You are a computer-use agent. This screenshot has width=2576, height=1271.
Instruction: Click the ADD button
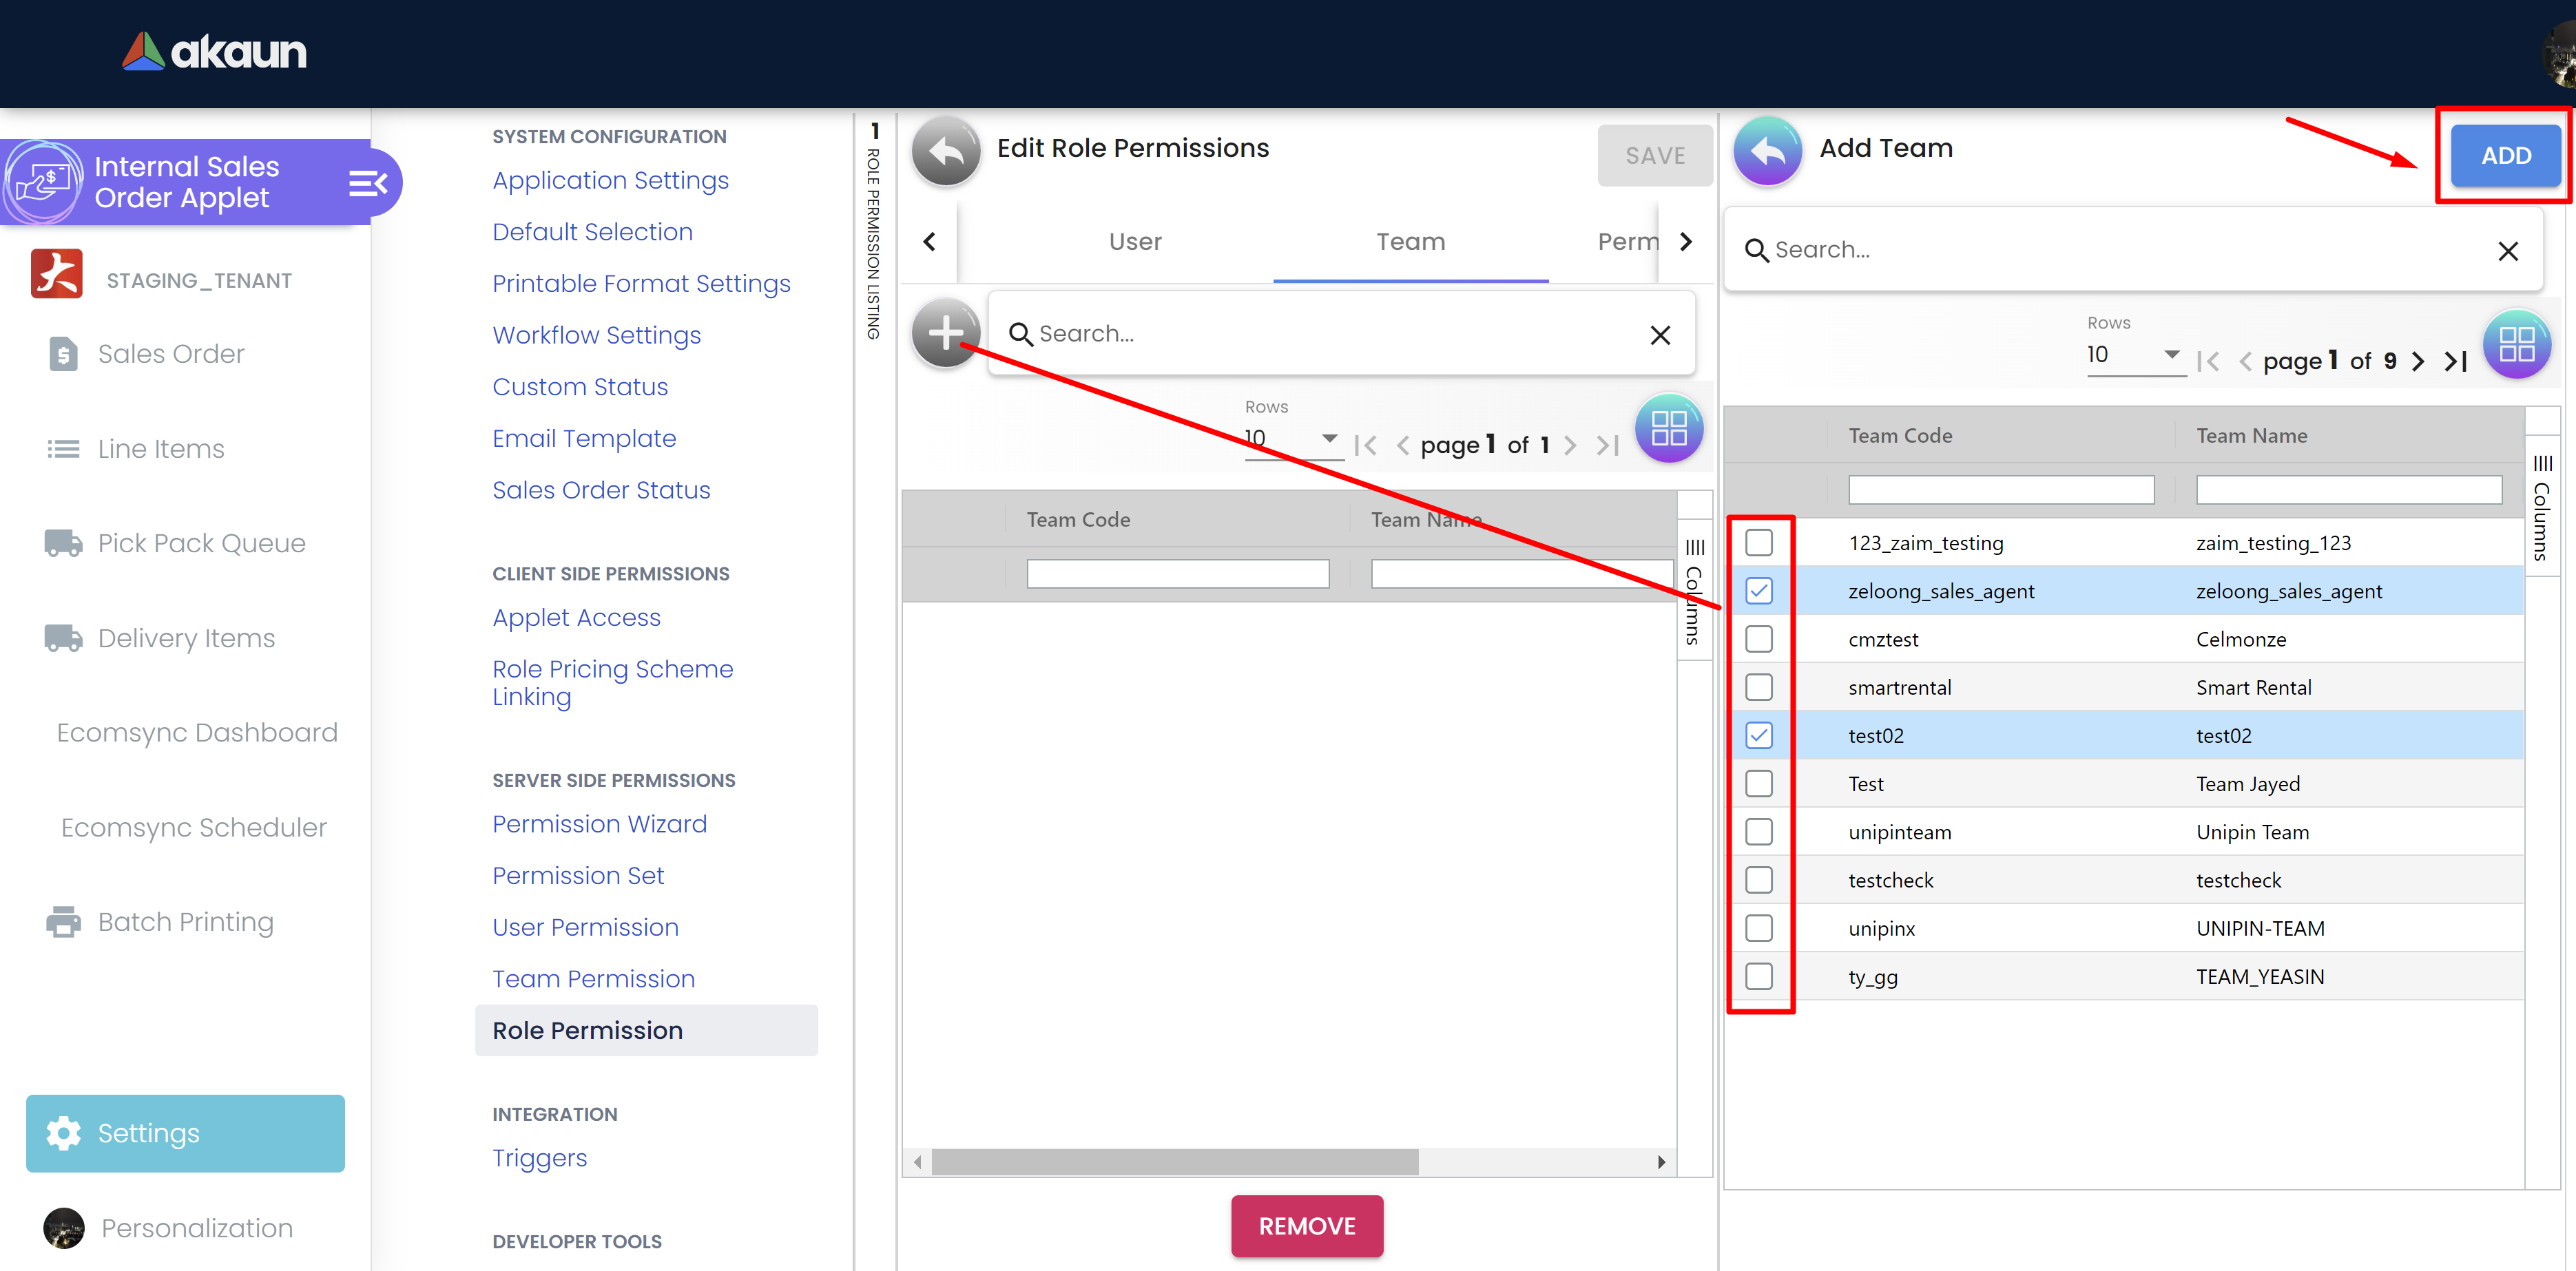[2505, 156]
